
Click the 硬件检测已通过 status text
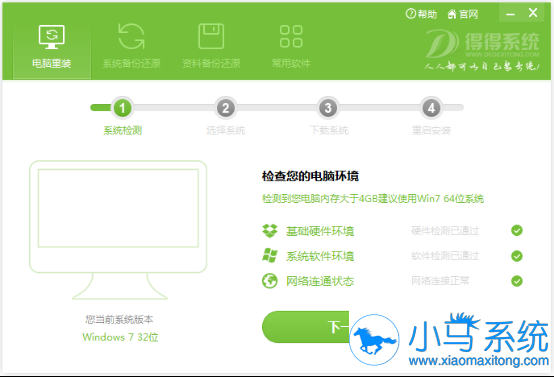click(445, 231)
